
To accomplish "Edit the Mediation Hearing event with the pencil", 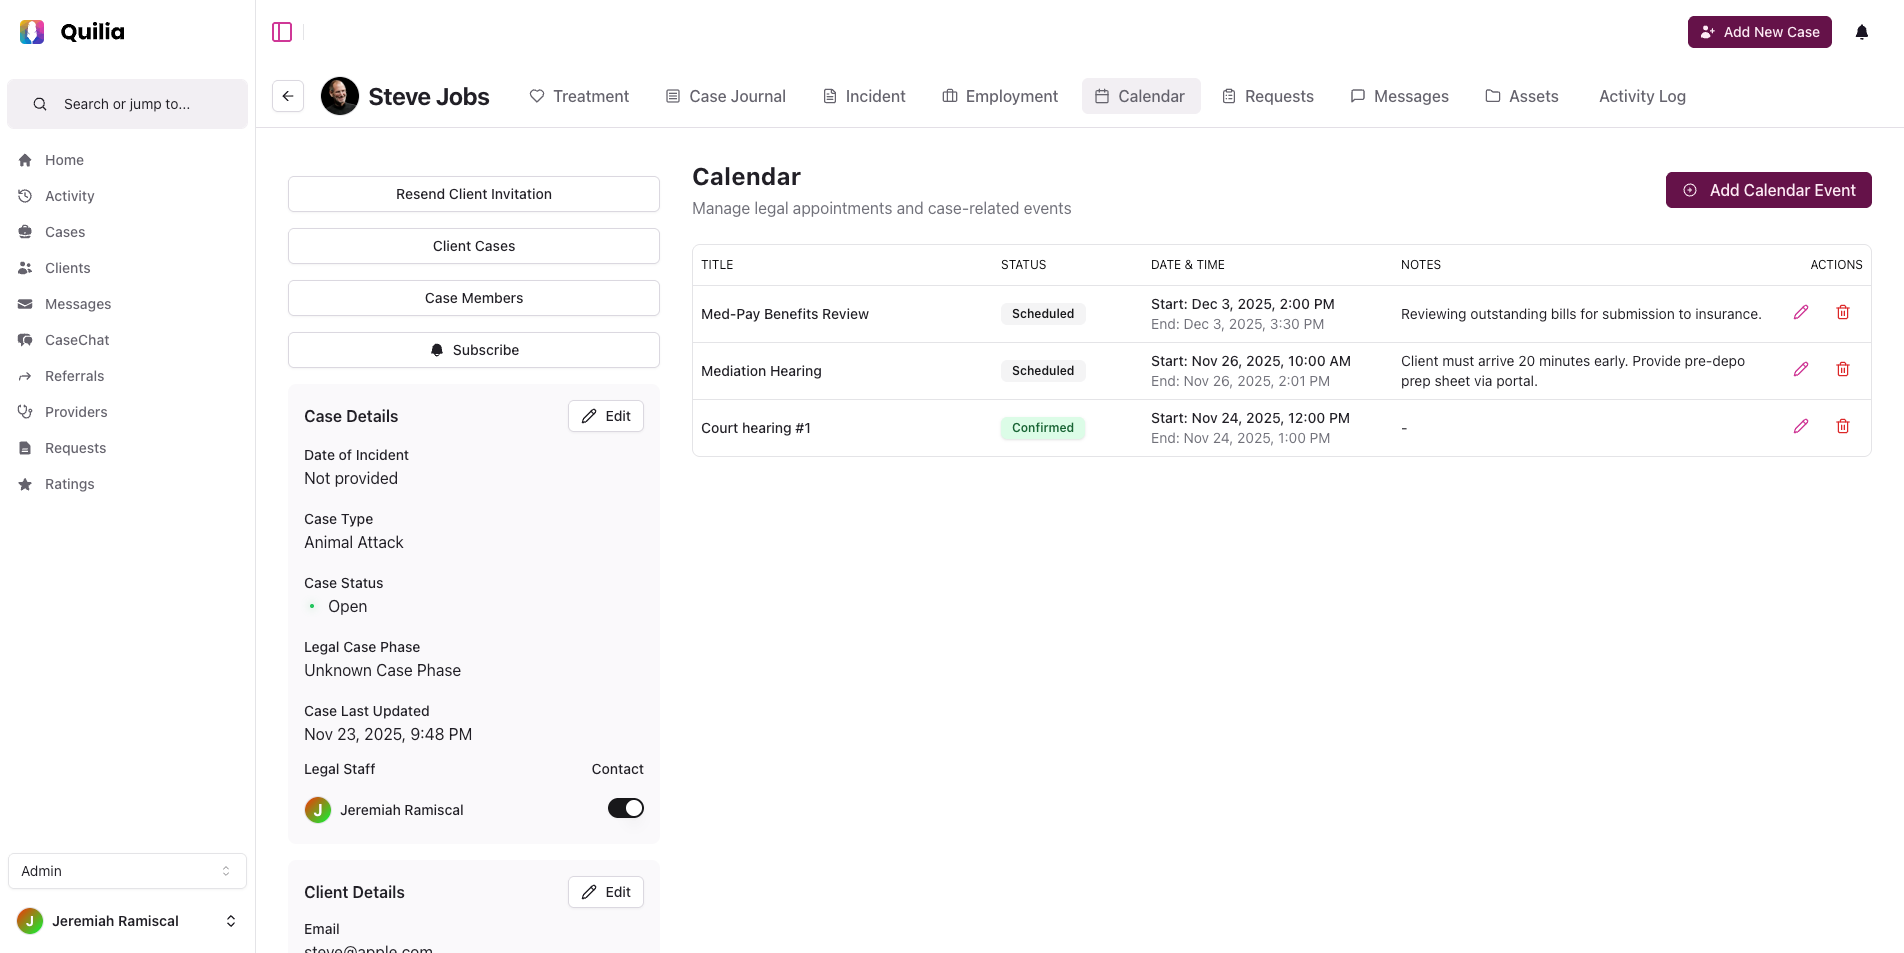I will coord(1801,369).
